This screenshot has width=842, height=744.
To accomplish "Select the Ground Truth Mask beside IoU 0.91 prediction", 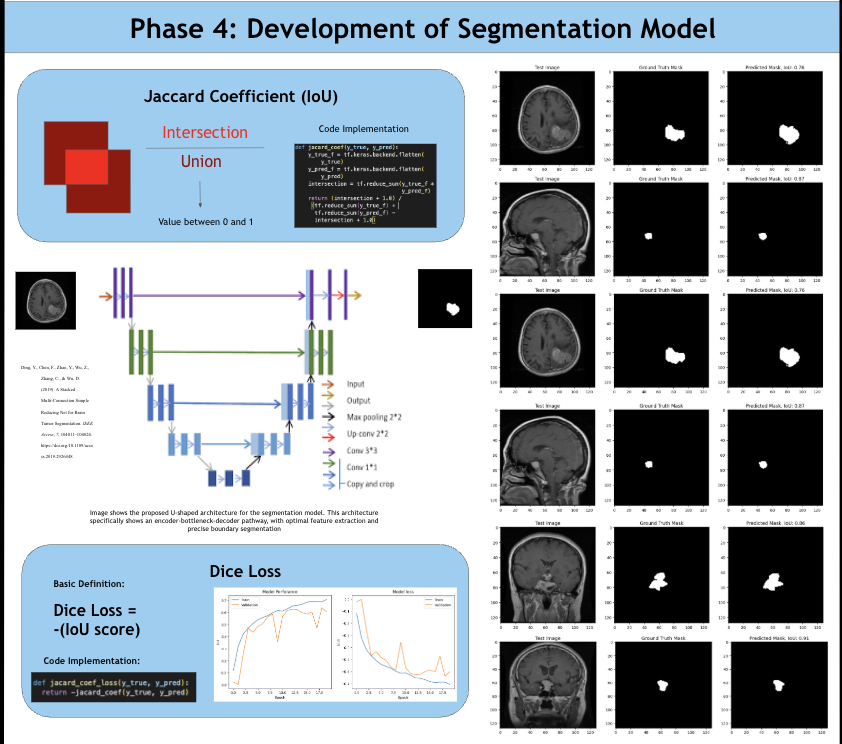I will tap(663, 684).
